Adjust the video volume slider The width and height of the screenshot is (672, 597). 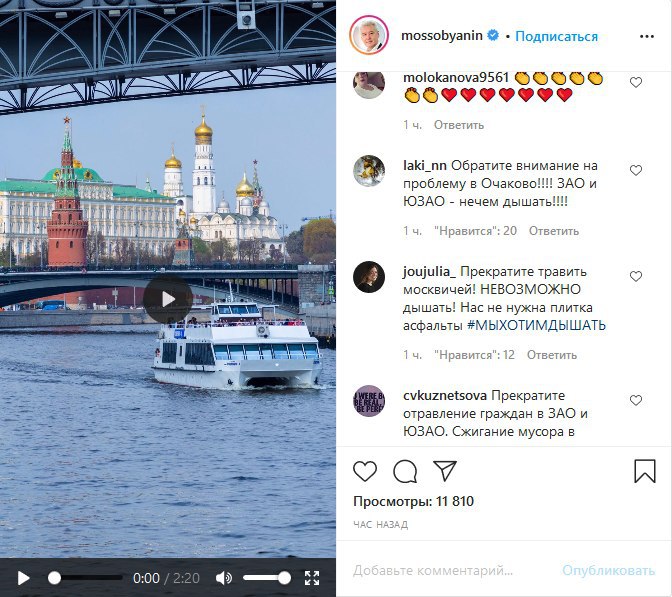point(267,578)
